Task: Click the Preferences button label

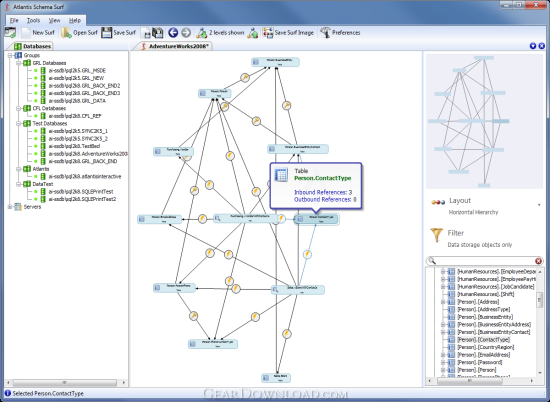Action: 346,33
